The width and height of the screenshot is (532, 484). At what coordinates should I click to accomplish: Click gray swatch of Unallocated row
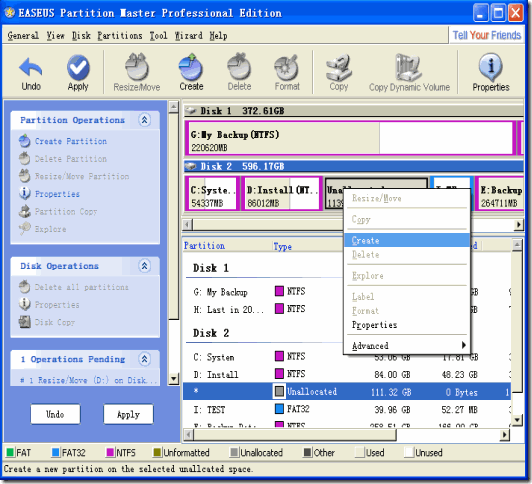[279, 391]
